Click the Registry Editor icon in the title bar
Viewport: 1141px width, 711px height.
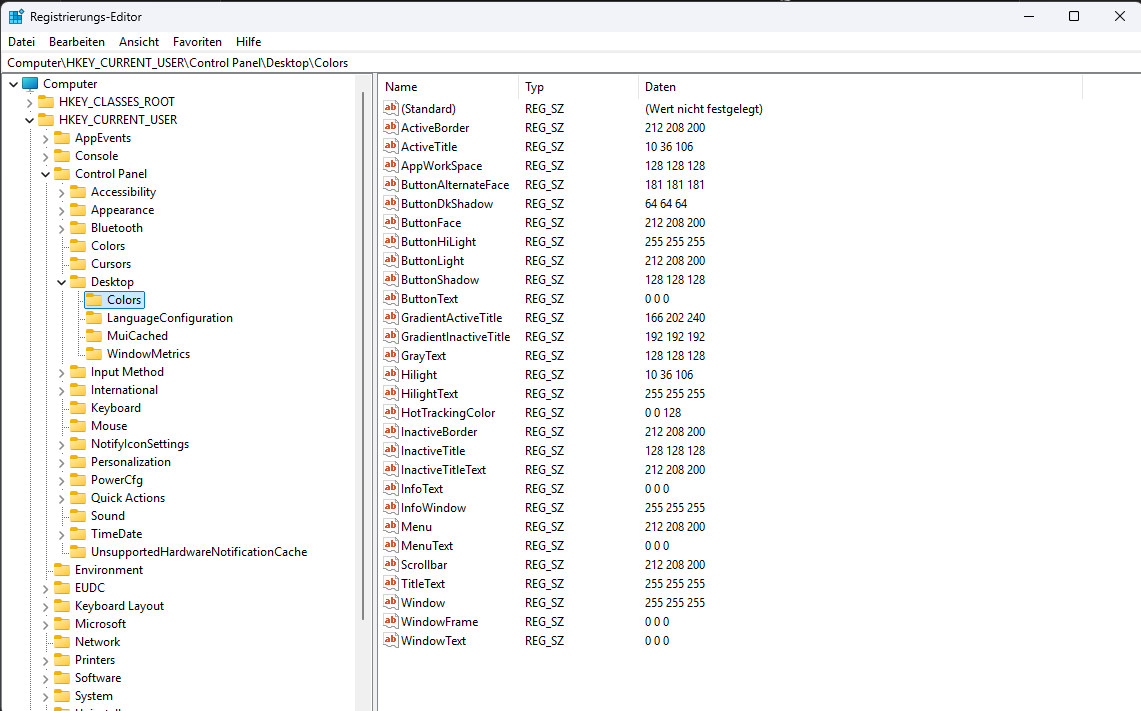point(14,15)
